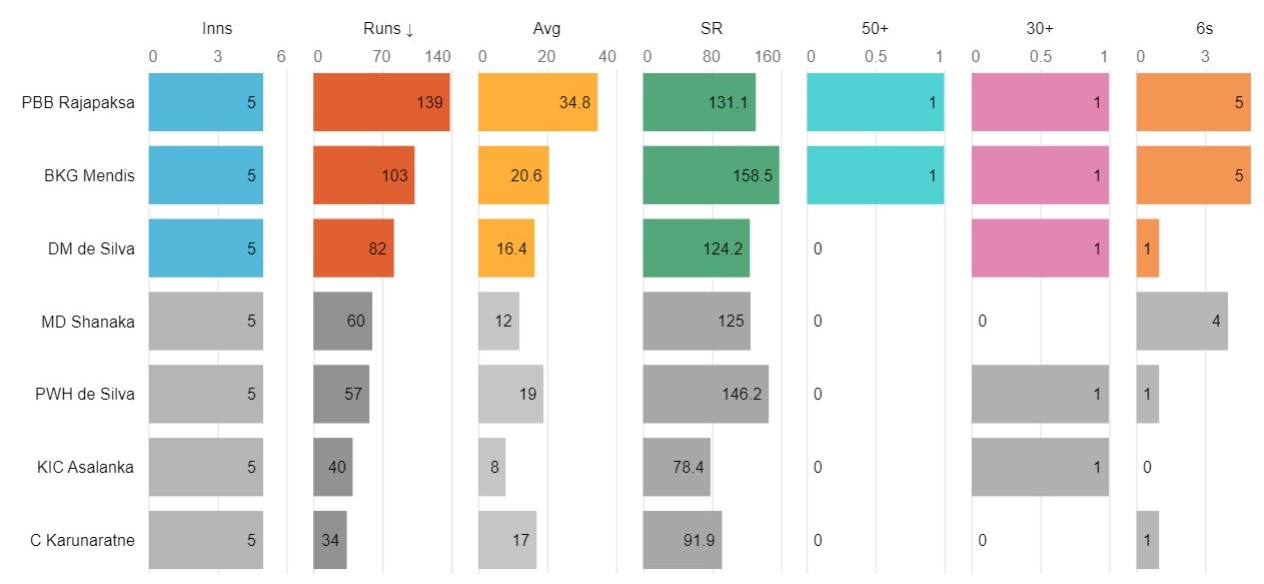The width and height of the screenshot is (1264, 584).
Task: Select the BKG Mendis row label
Action: click(x=89, y=175)
